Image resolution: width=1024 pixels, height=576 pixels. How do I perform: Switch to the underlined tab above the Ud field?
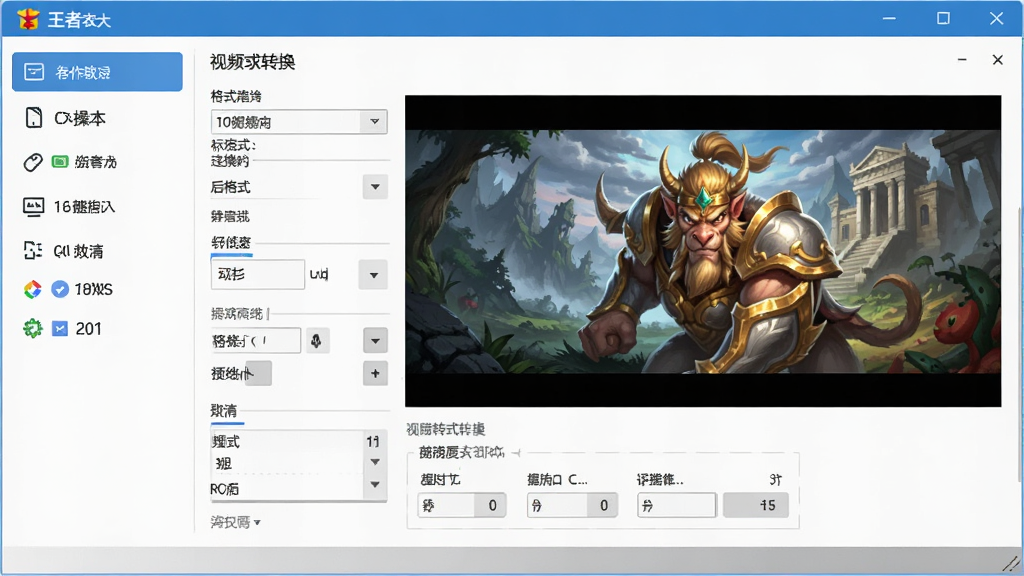pyautogui.click(x=231, y=243)
